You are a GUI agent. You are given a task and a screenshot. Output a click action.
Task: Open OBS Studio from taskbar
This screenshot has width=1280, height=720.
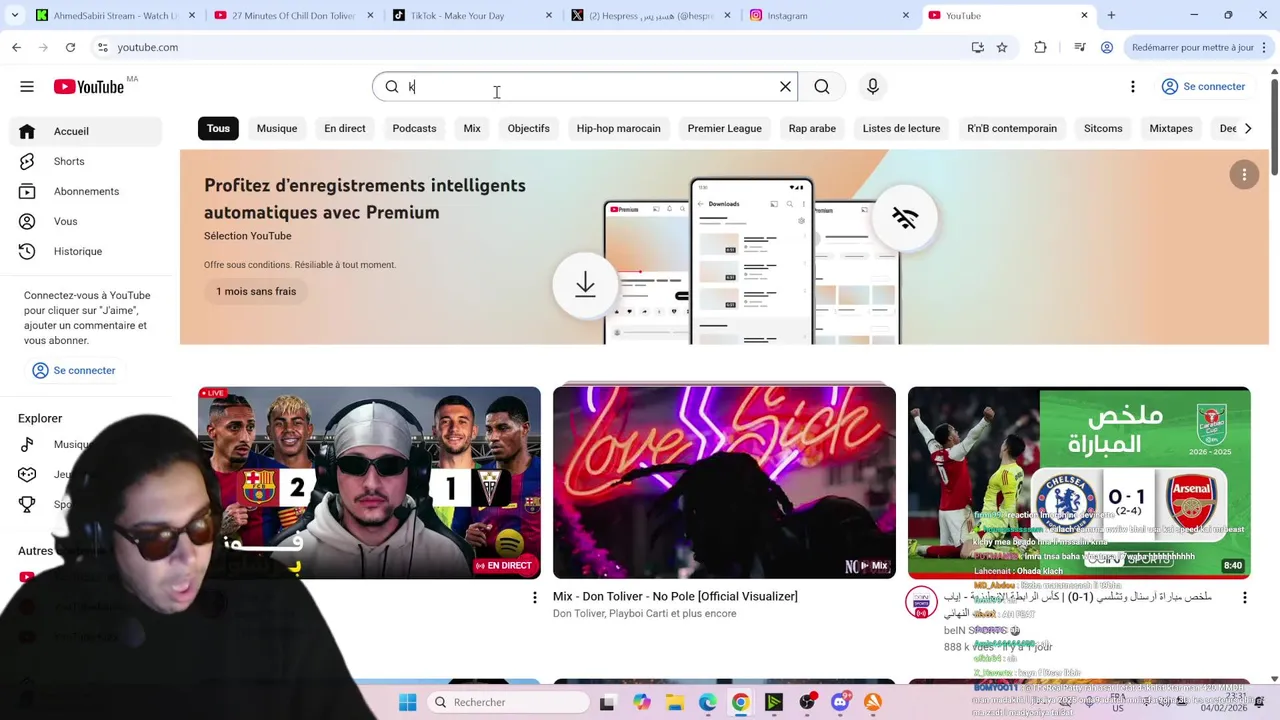(807, 702)
